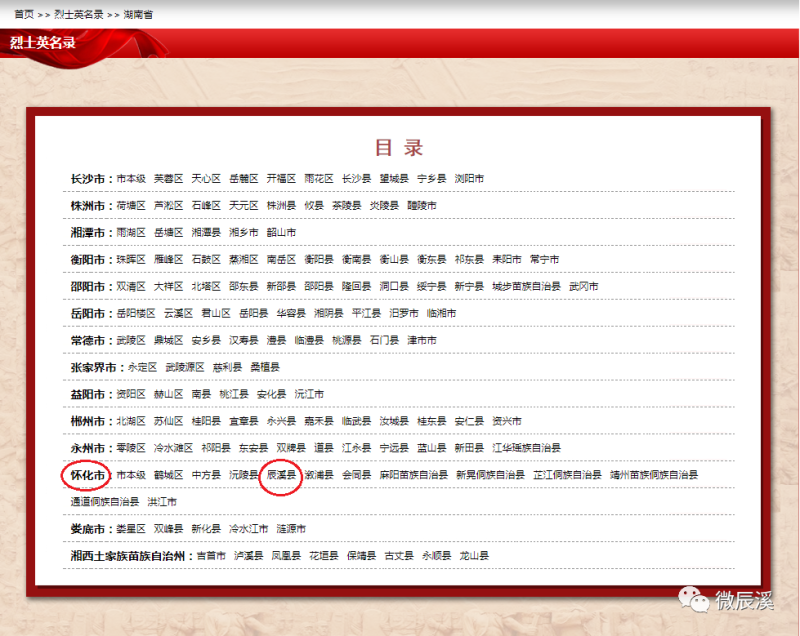Screen dimensions: 800x636
Task: Select the 汉寿县 link
Action: coord(243,340)
